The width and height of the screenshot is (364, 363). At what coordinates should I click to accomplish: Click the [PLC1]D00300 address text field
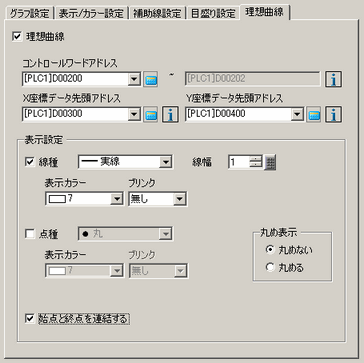click(x=75, y=115)
